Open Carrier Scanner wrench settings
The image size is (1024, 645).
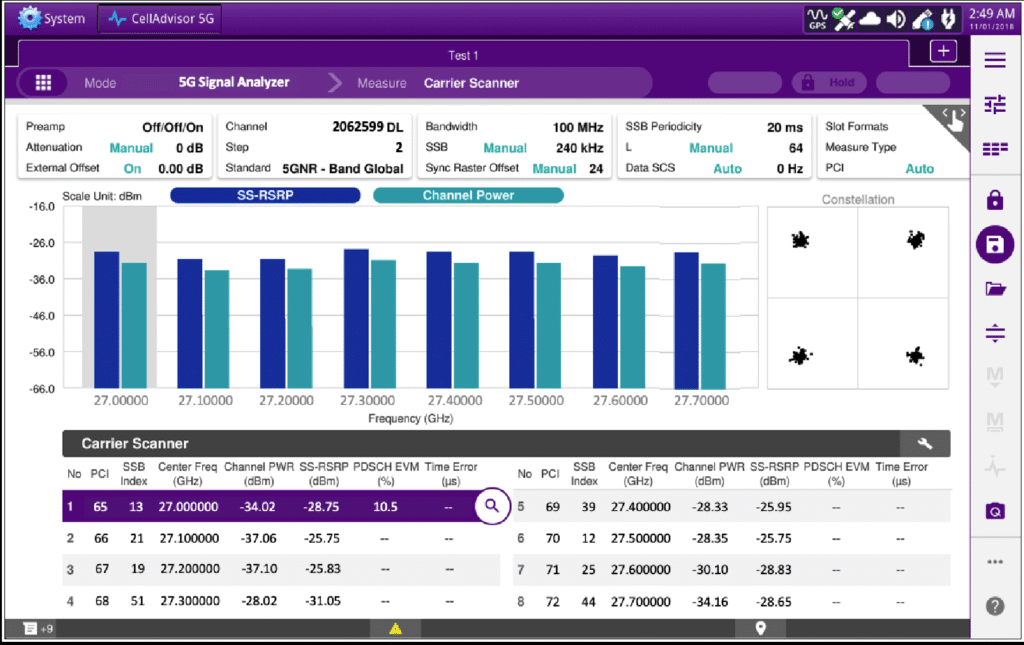pyautogui.click(x=924, y=444)
